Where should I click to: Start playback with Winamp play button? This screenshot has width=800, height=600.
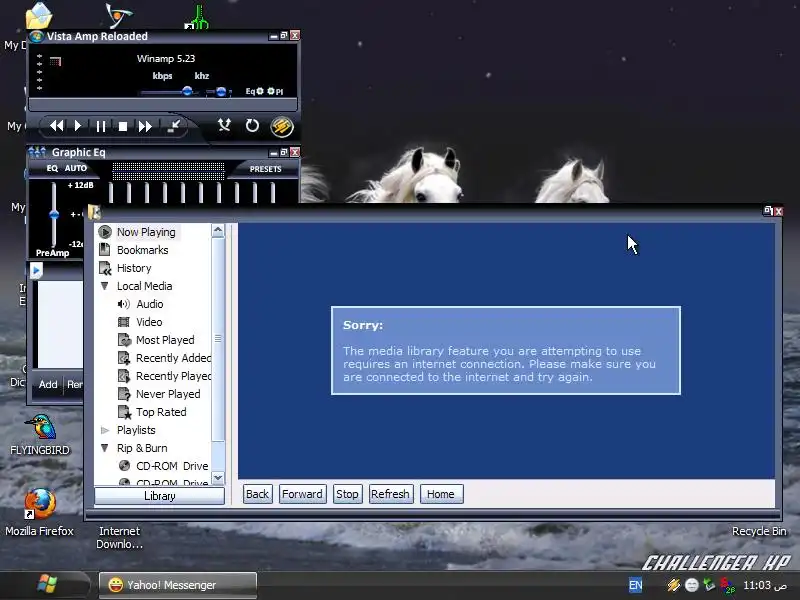point(78,126)
